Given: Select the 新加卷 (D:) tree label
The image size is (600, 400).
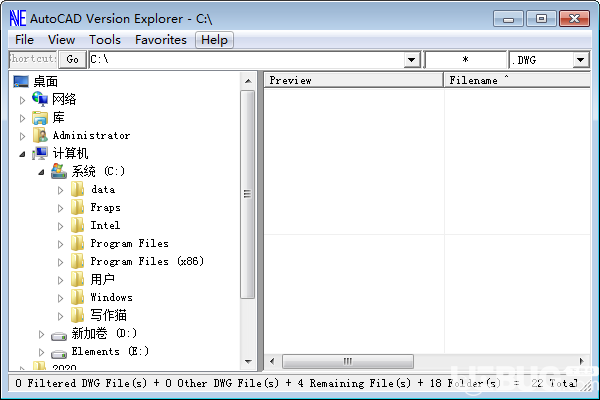Looking at the screenshot, I should tap(104, 333).
